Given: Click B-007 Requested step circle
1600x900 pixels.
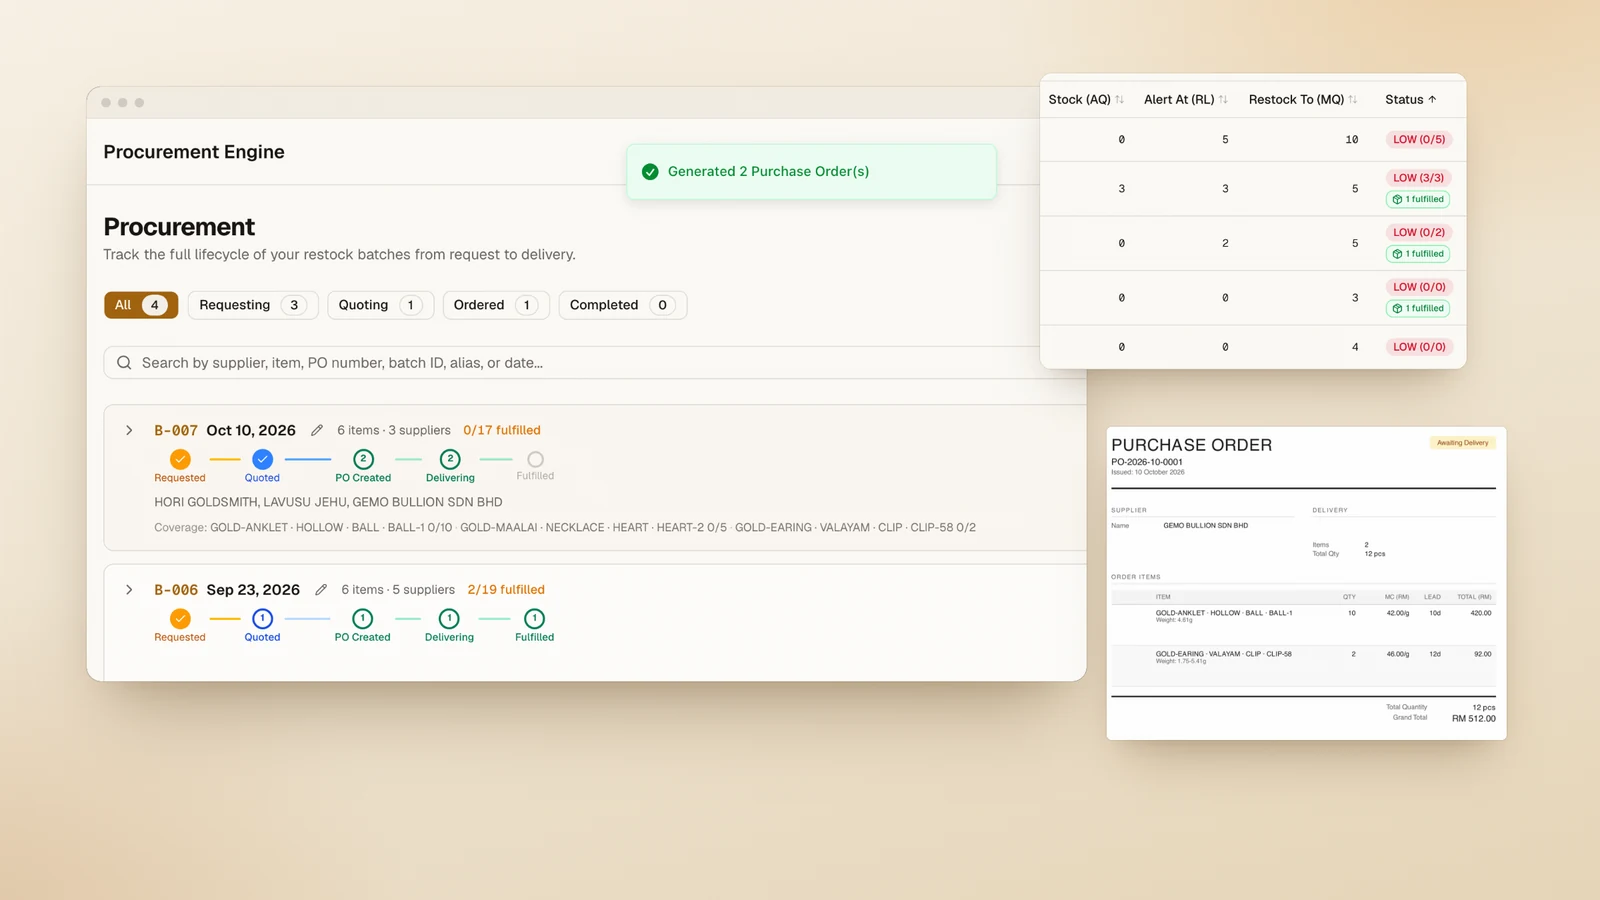Looking at the screenshot, I should coord(180,459).
